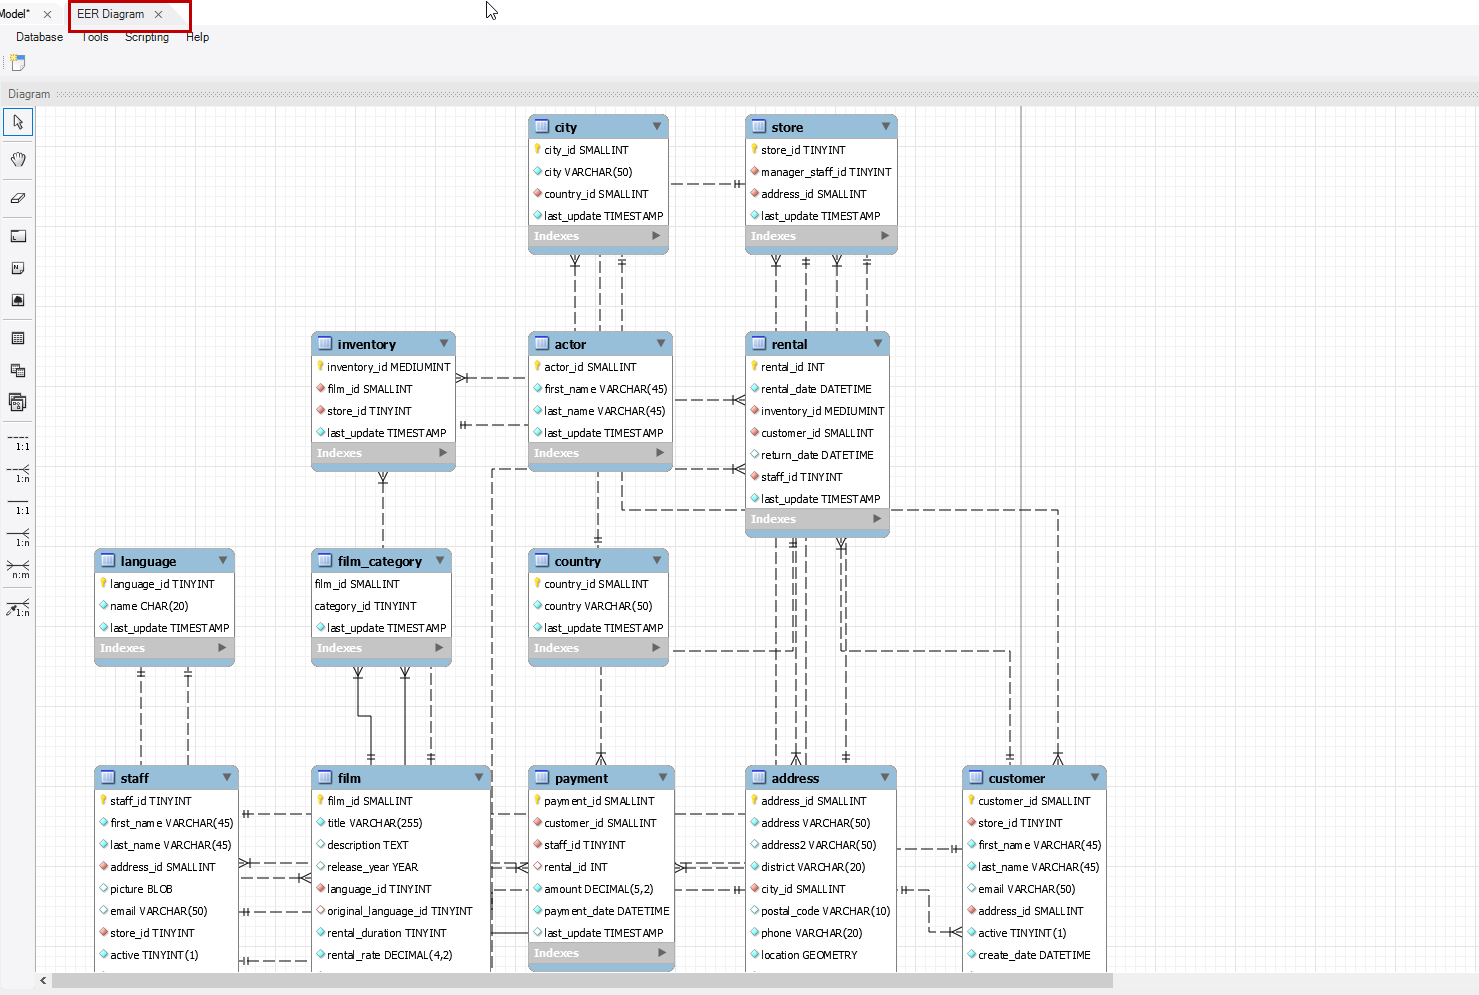The height and width of the screenshot is (995, 1479).
Task: Select the place routine group tool
Action: (18, 402)
